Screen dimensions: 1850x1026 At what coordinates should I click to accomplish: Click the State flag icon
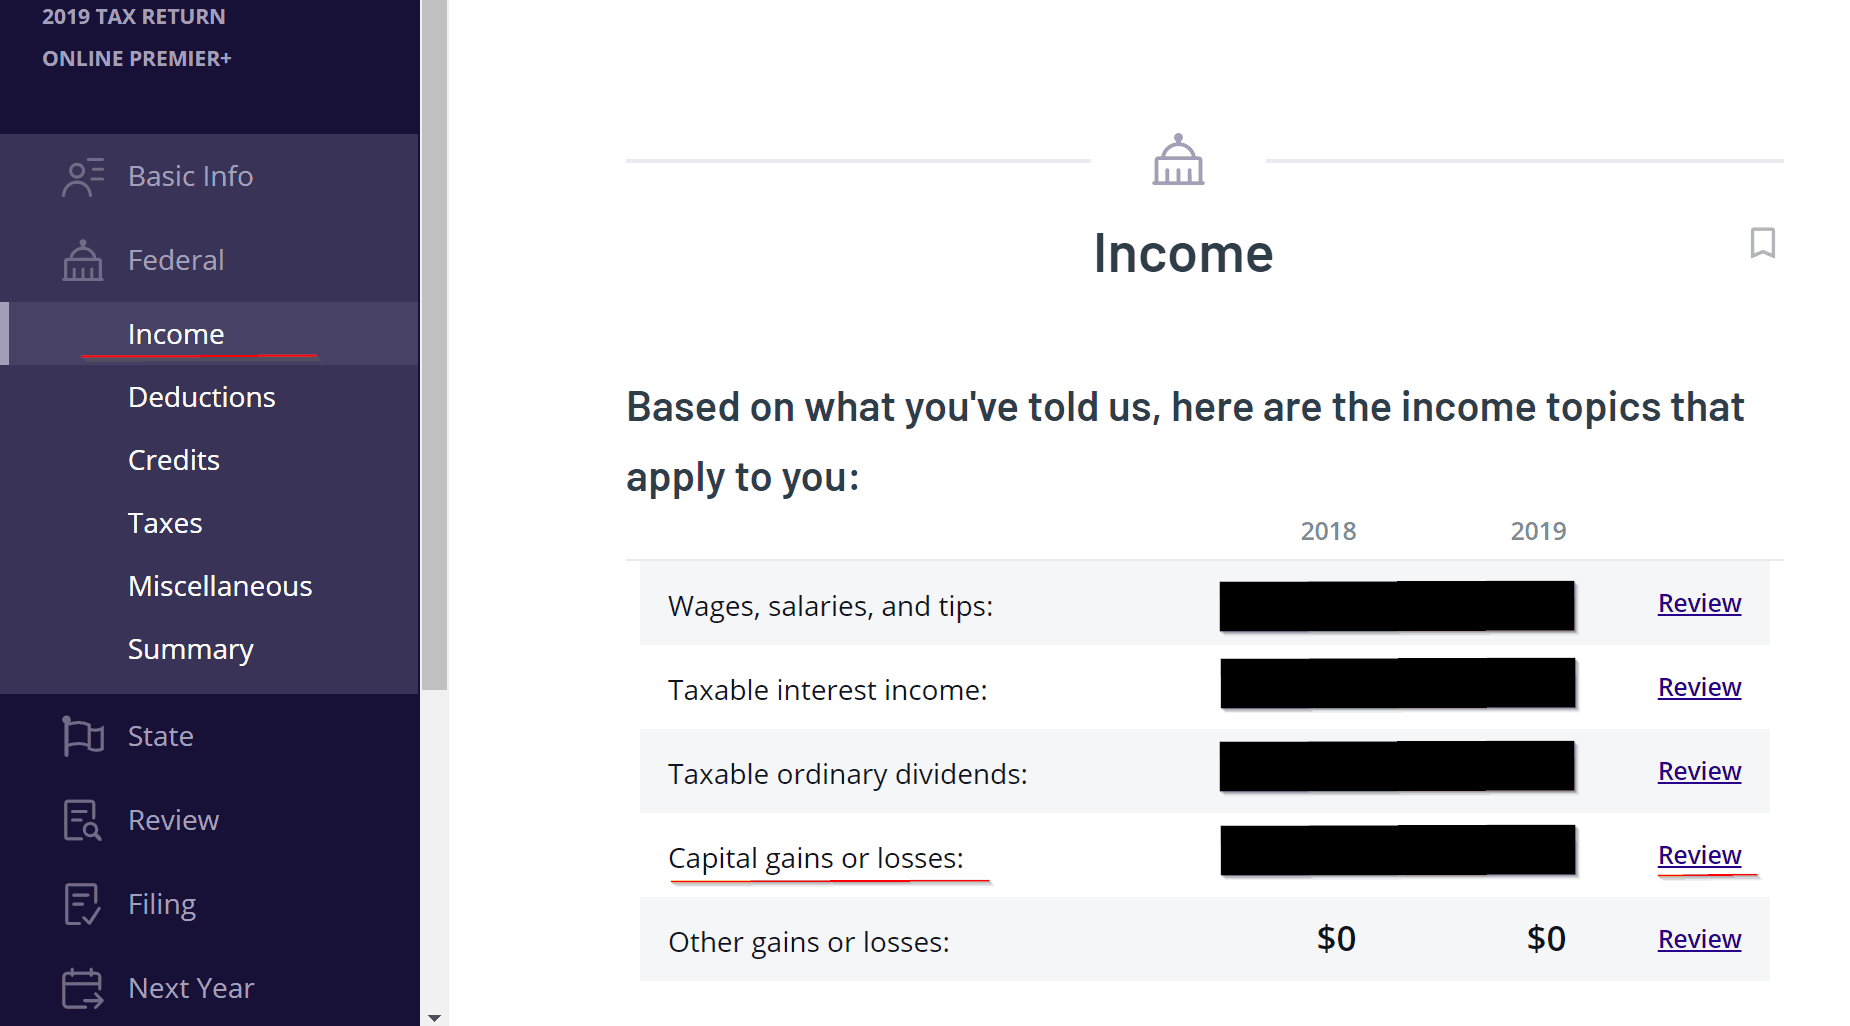[83, 736]
